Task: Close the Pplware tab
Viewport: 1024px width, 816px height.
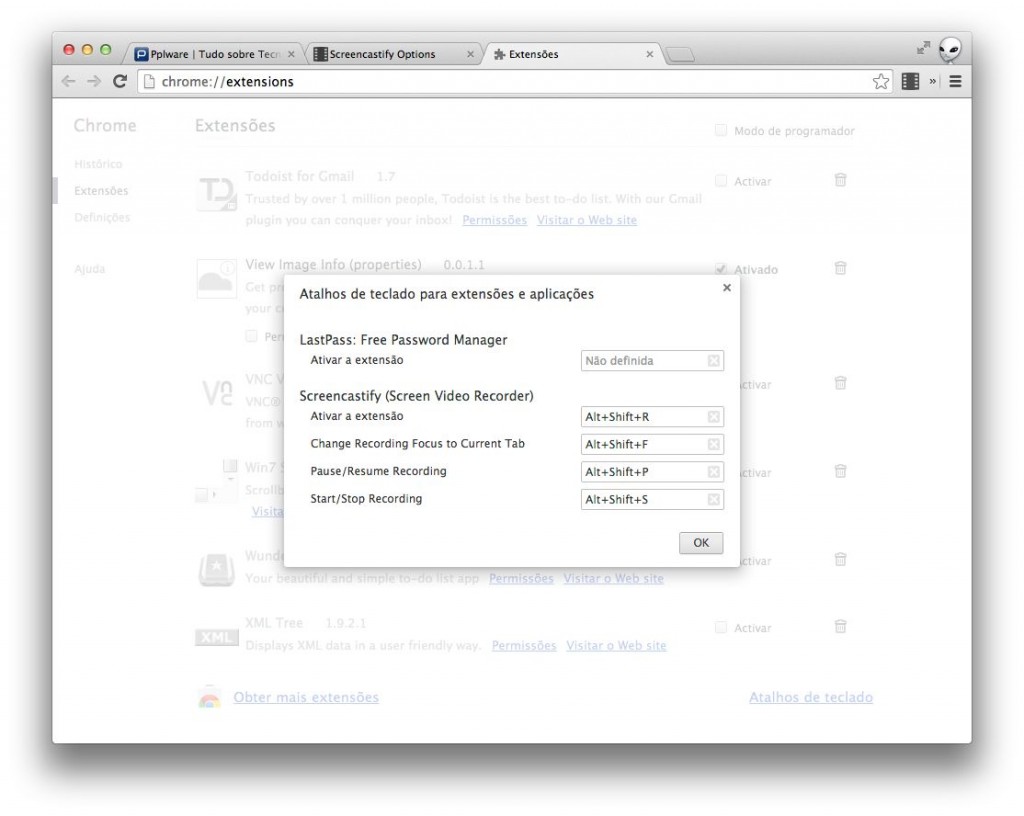Action: click(x=291, y=54)
